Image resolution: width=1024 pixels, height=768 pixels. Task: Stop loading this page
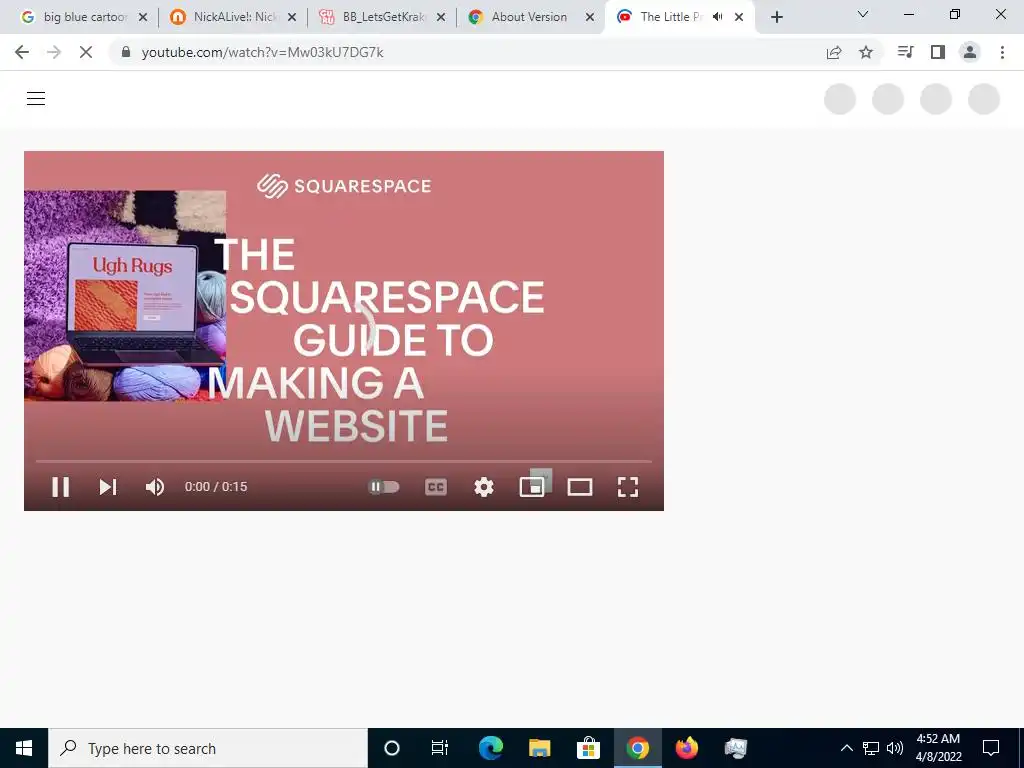86,52
